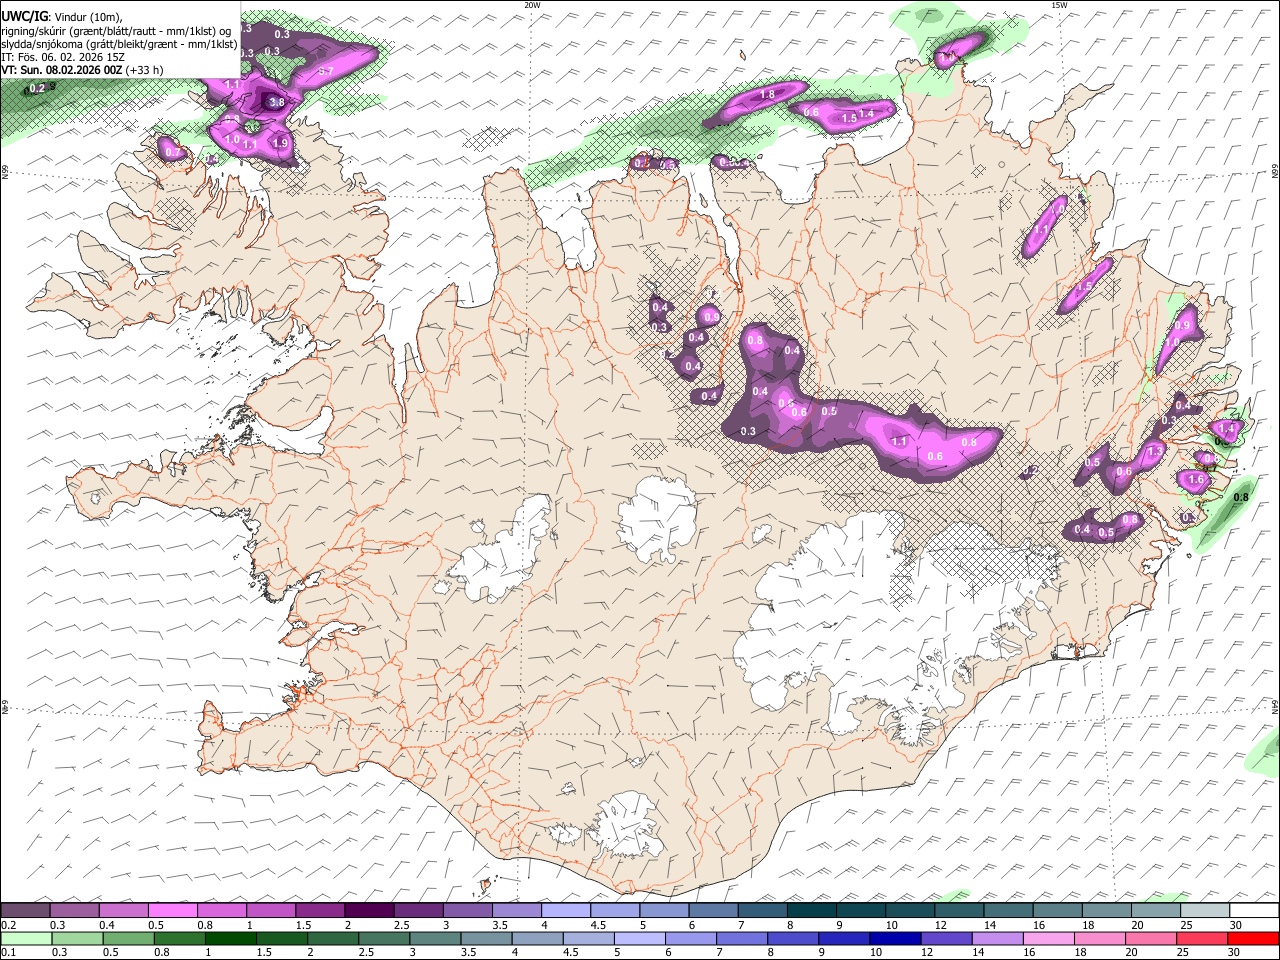
Task: Pick the darkest green 1–1.5 bottom-row swatch
Action: point(231,938)
